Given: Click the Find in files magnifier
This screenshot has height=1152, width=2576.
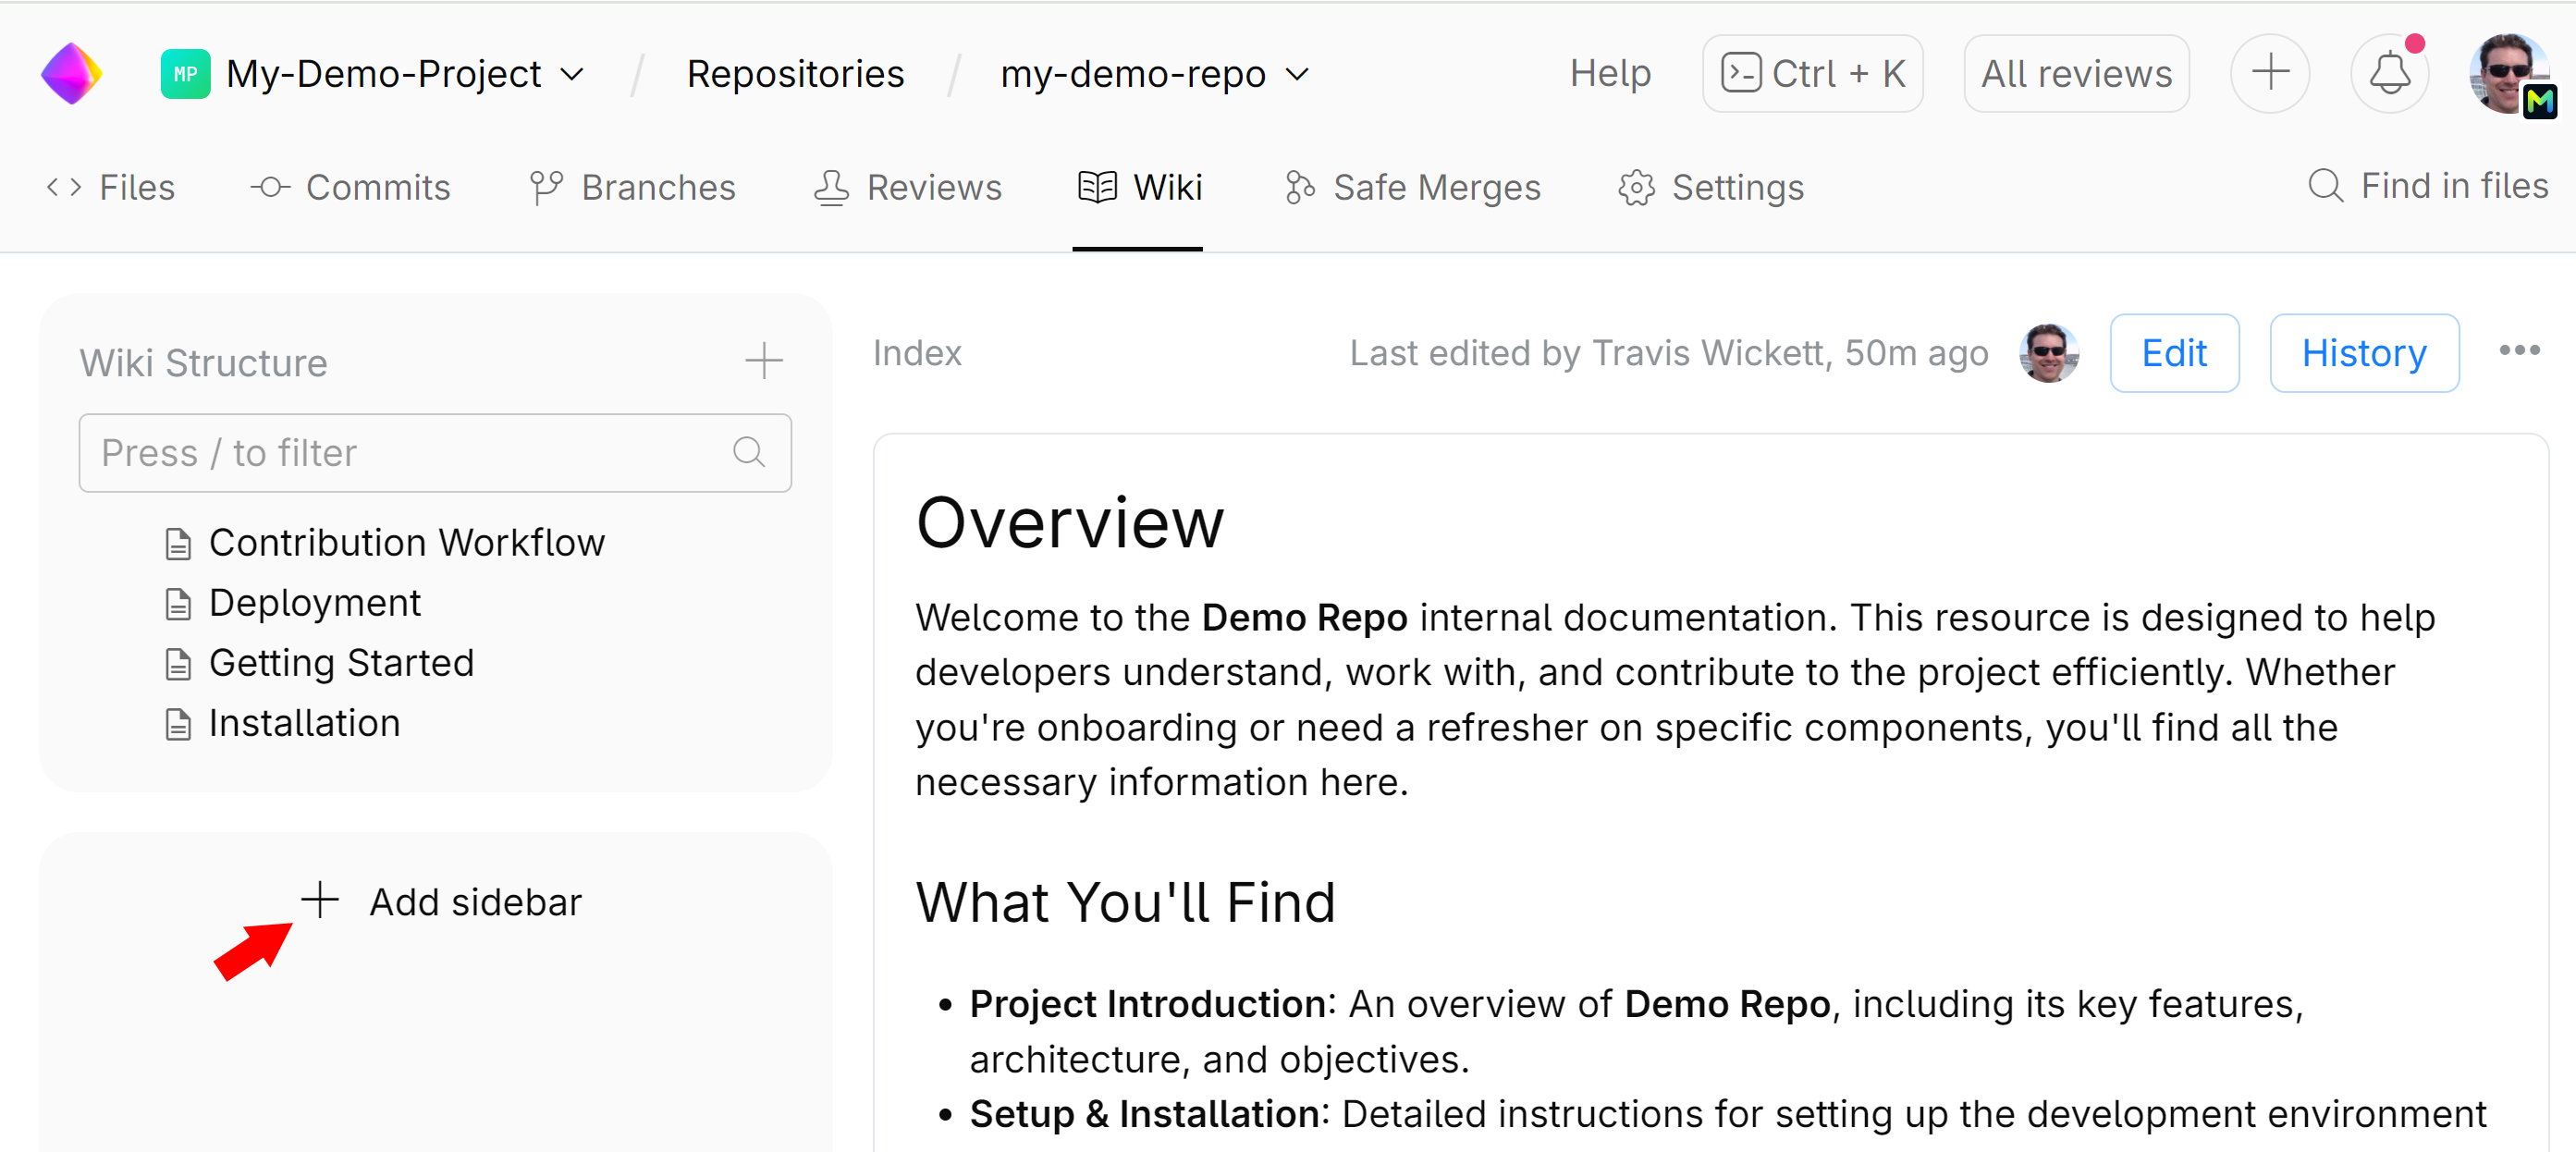Looking at the screenshot, I should point(2326,185).
